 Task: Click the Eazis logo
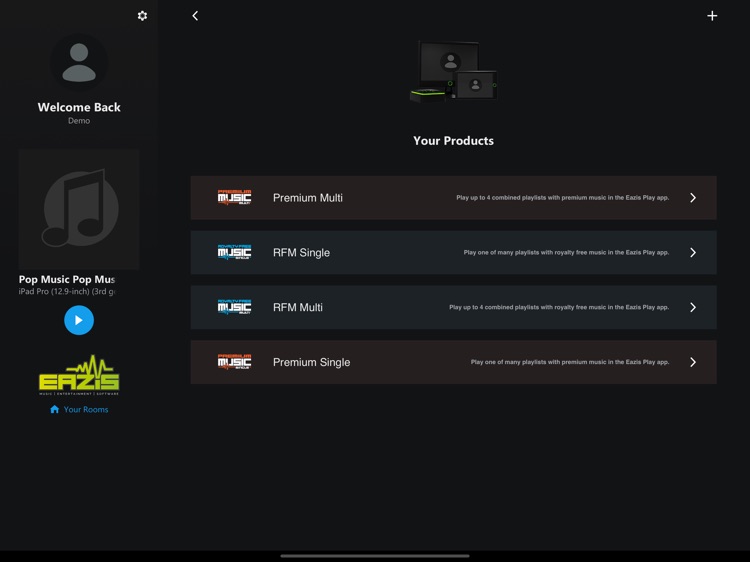point(79,375)
